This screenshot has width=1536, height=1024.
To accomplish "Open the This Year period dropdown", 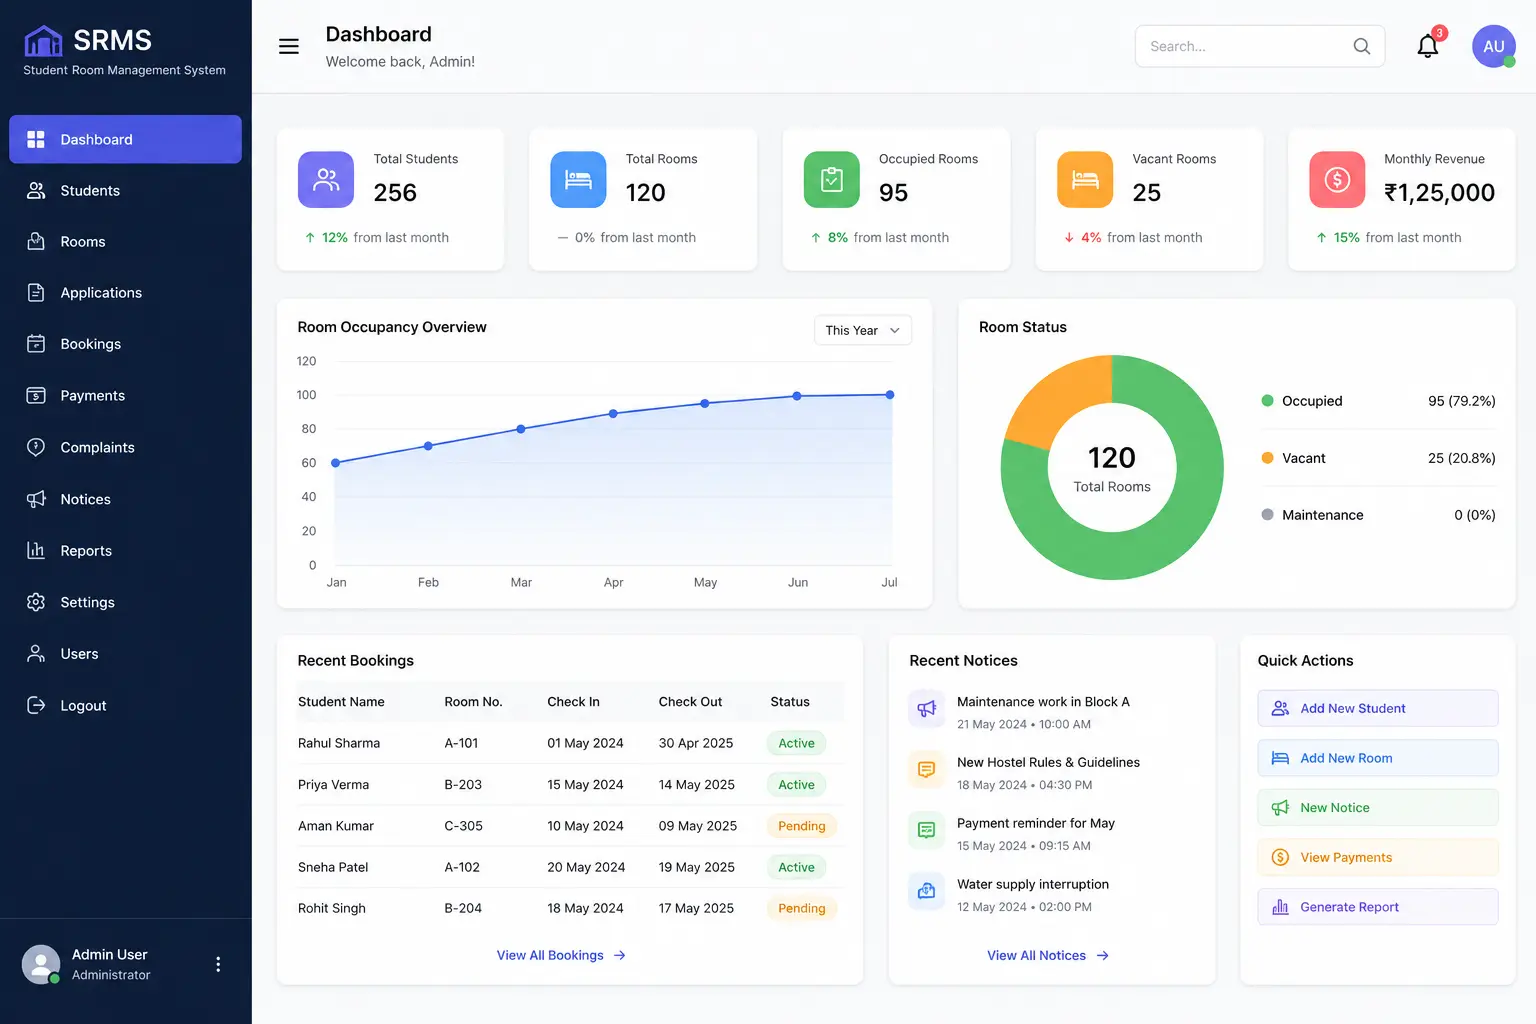I will (863, 330).
